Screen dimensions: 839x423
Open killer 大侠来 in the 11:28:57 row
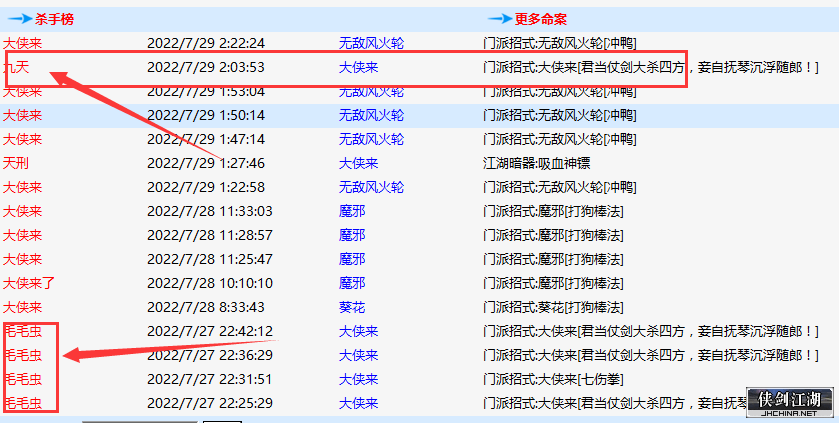[x=22, y=235]
